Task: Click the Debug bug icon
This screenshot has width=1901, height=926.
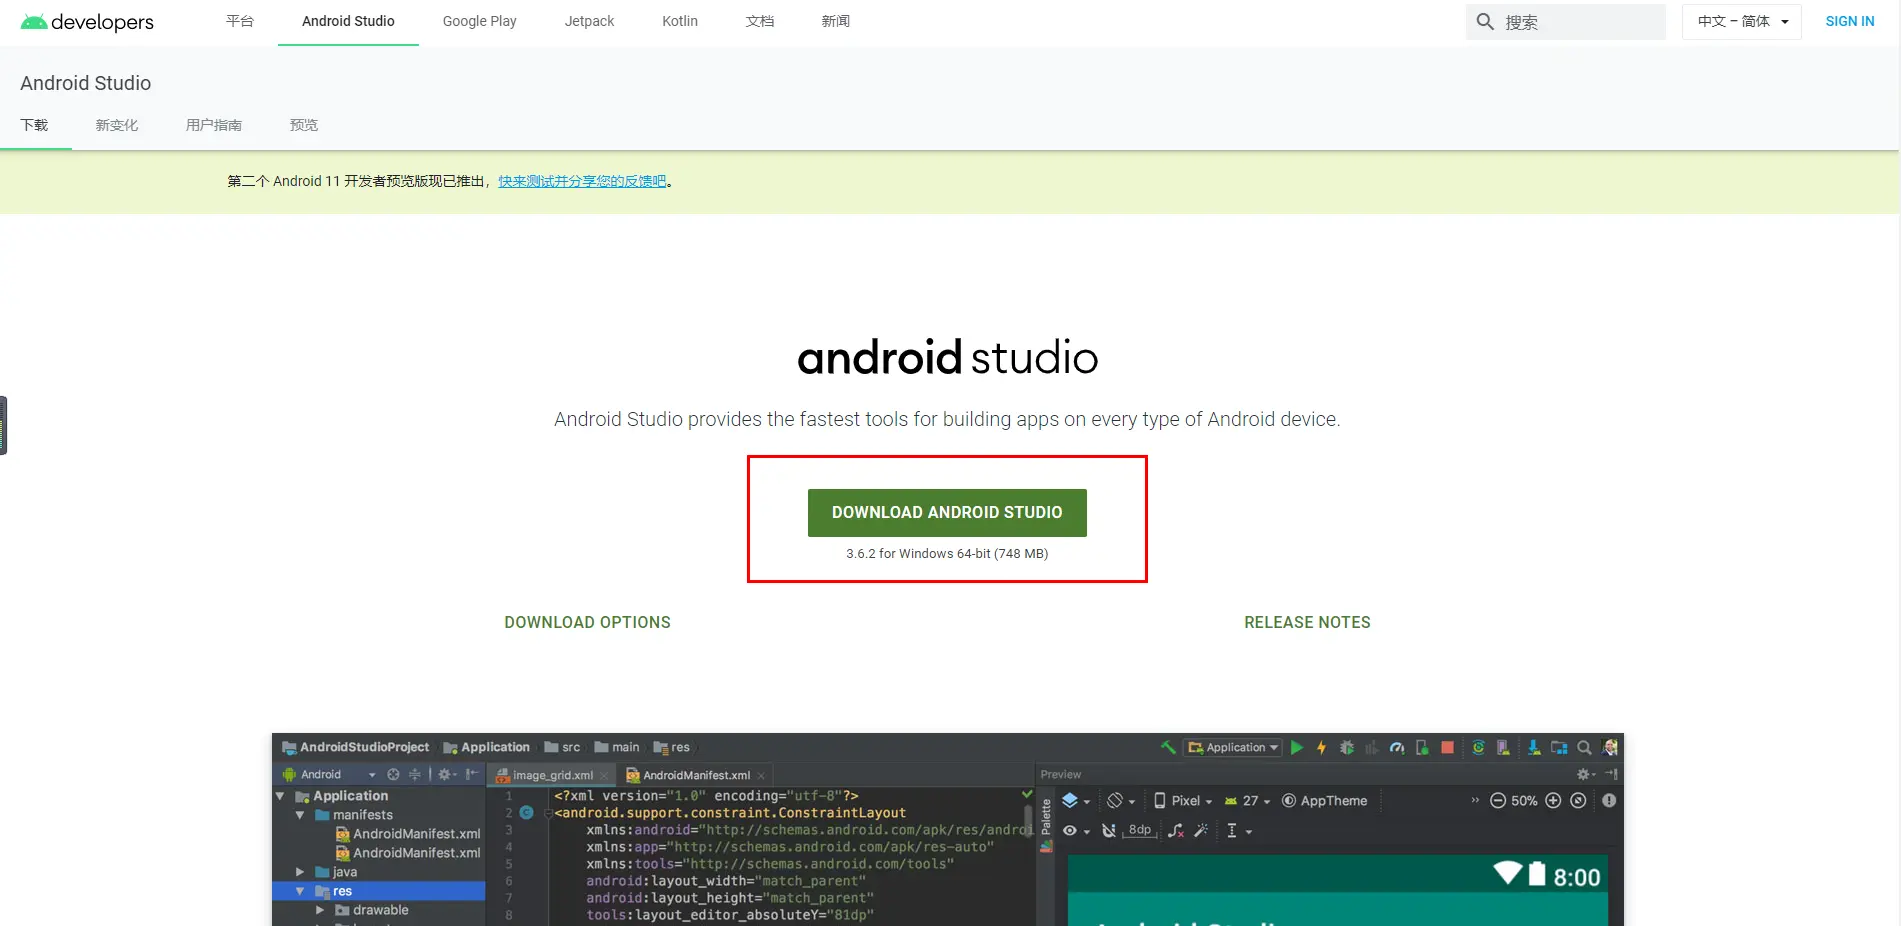Action: tap(1347, 747)
